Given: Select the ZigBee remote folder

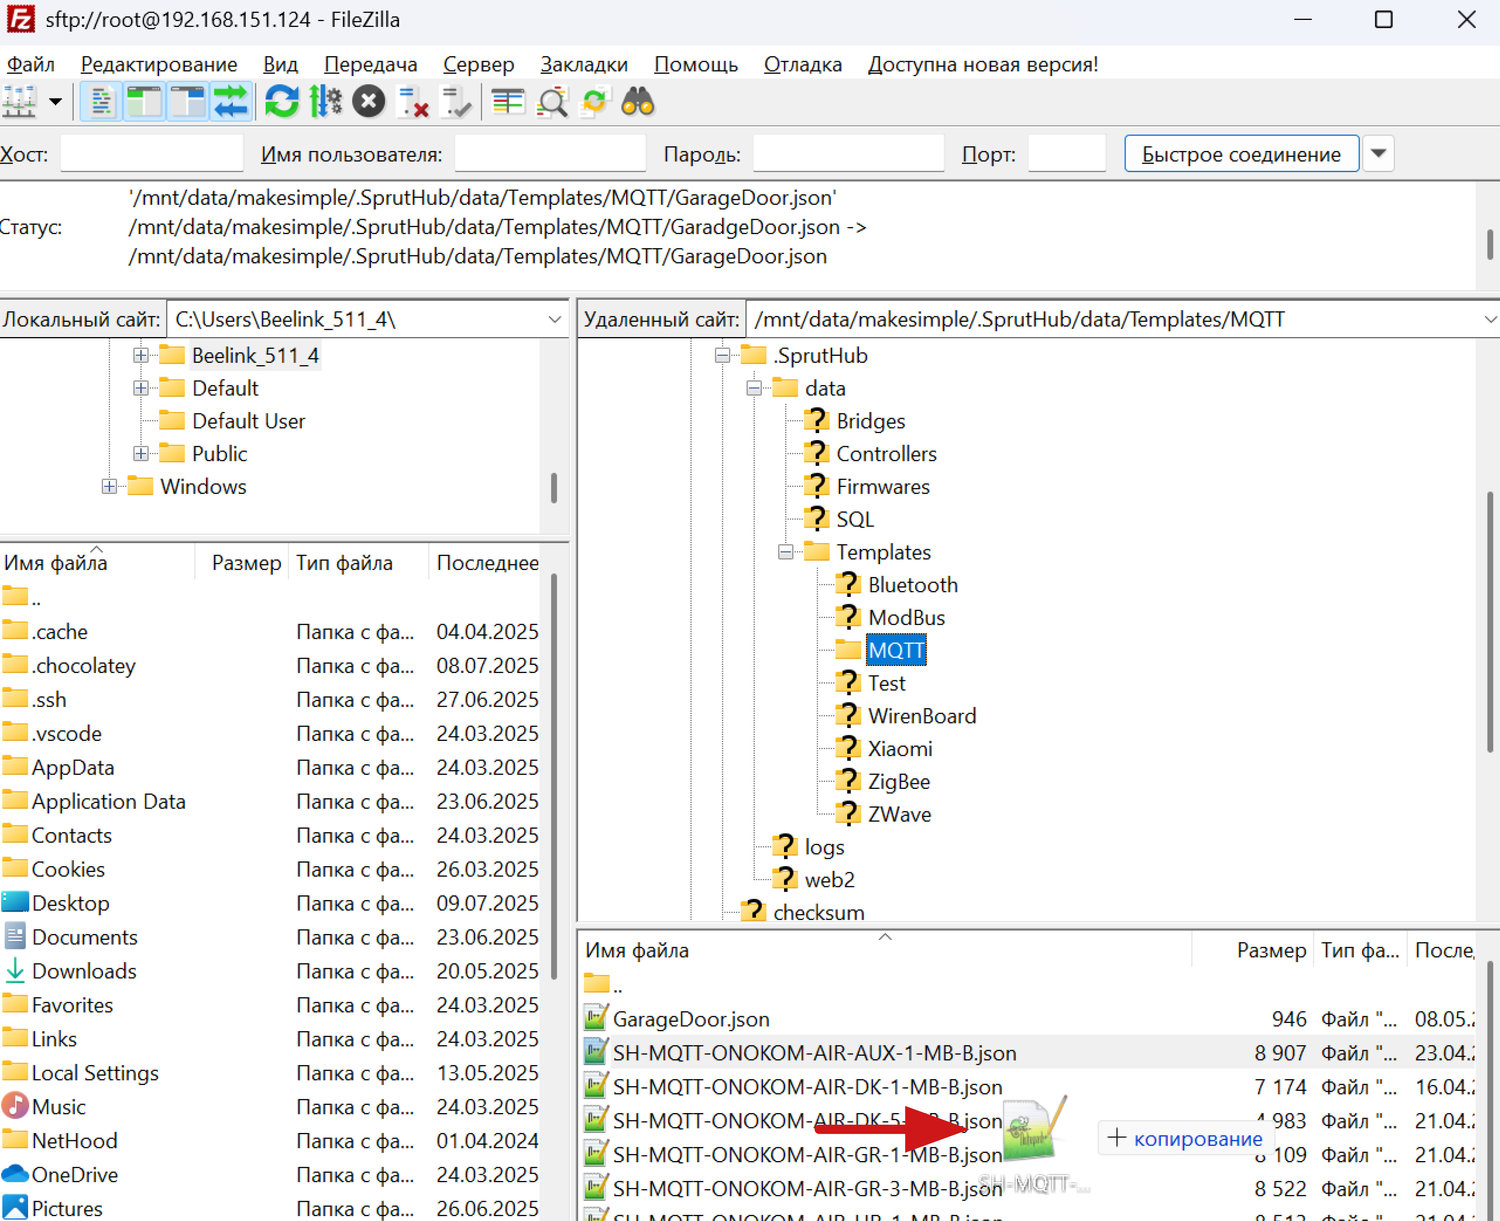Looking at the screenshot, I should pyautogui.click(x=899, y=782).
